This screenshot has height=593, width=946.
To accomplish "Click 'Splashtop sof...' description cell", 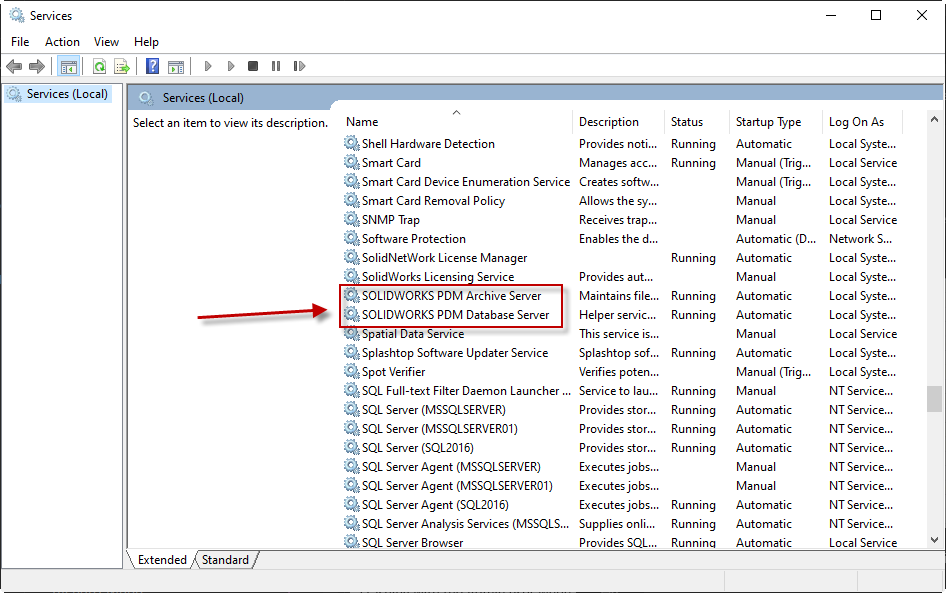I will (x=619, y=352).
